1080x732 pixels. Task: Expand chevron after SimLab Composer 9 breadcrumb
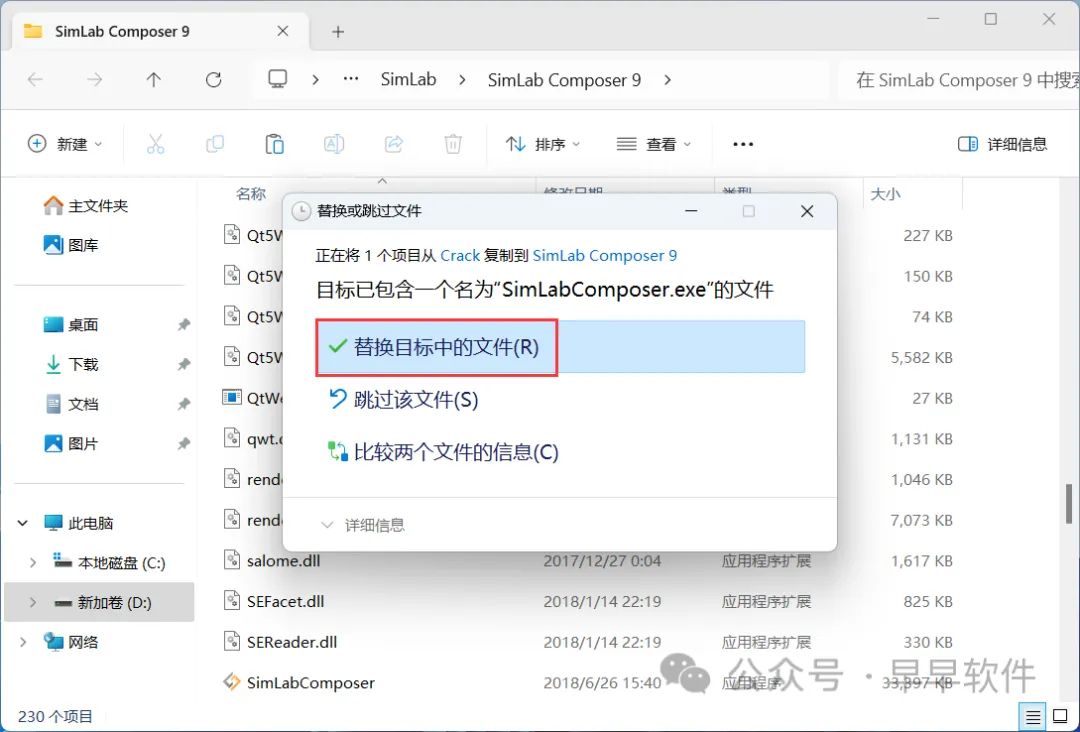(x=667, y=80)
